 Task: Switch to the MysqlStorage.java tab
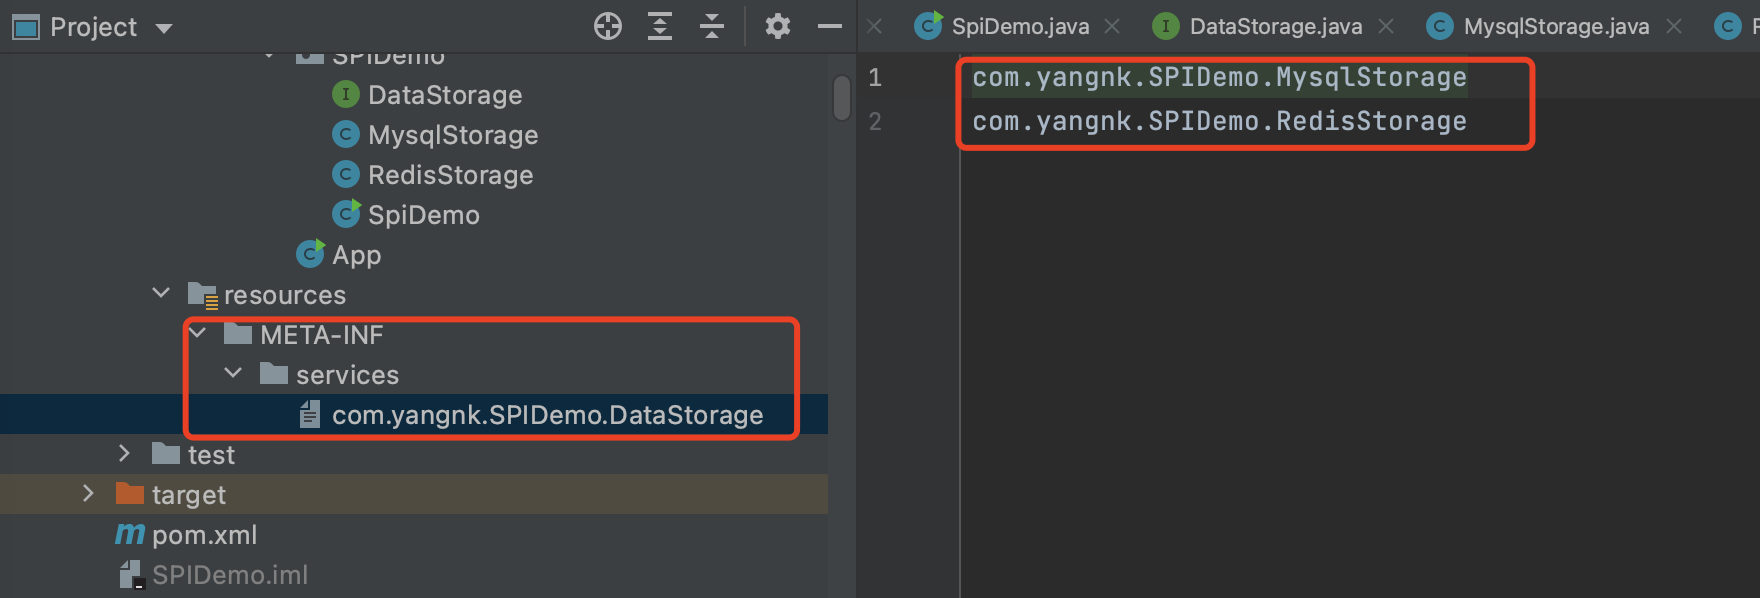tap(1555, 27)
